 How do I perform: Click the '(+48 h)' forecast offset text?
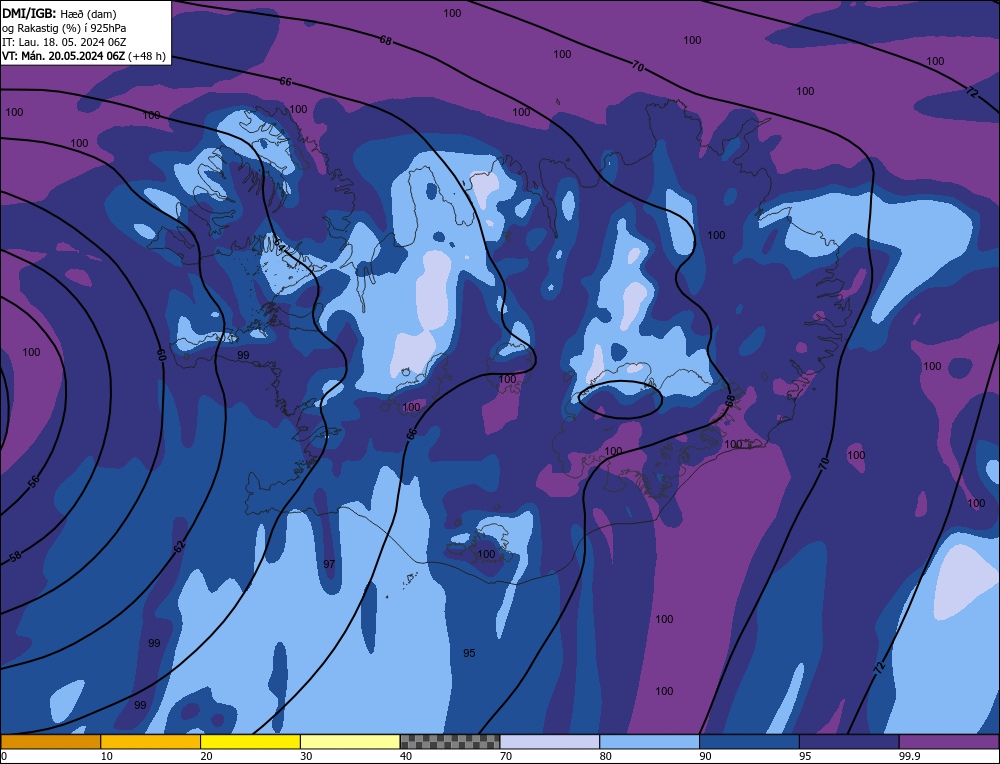147,56
